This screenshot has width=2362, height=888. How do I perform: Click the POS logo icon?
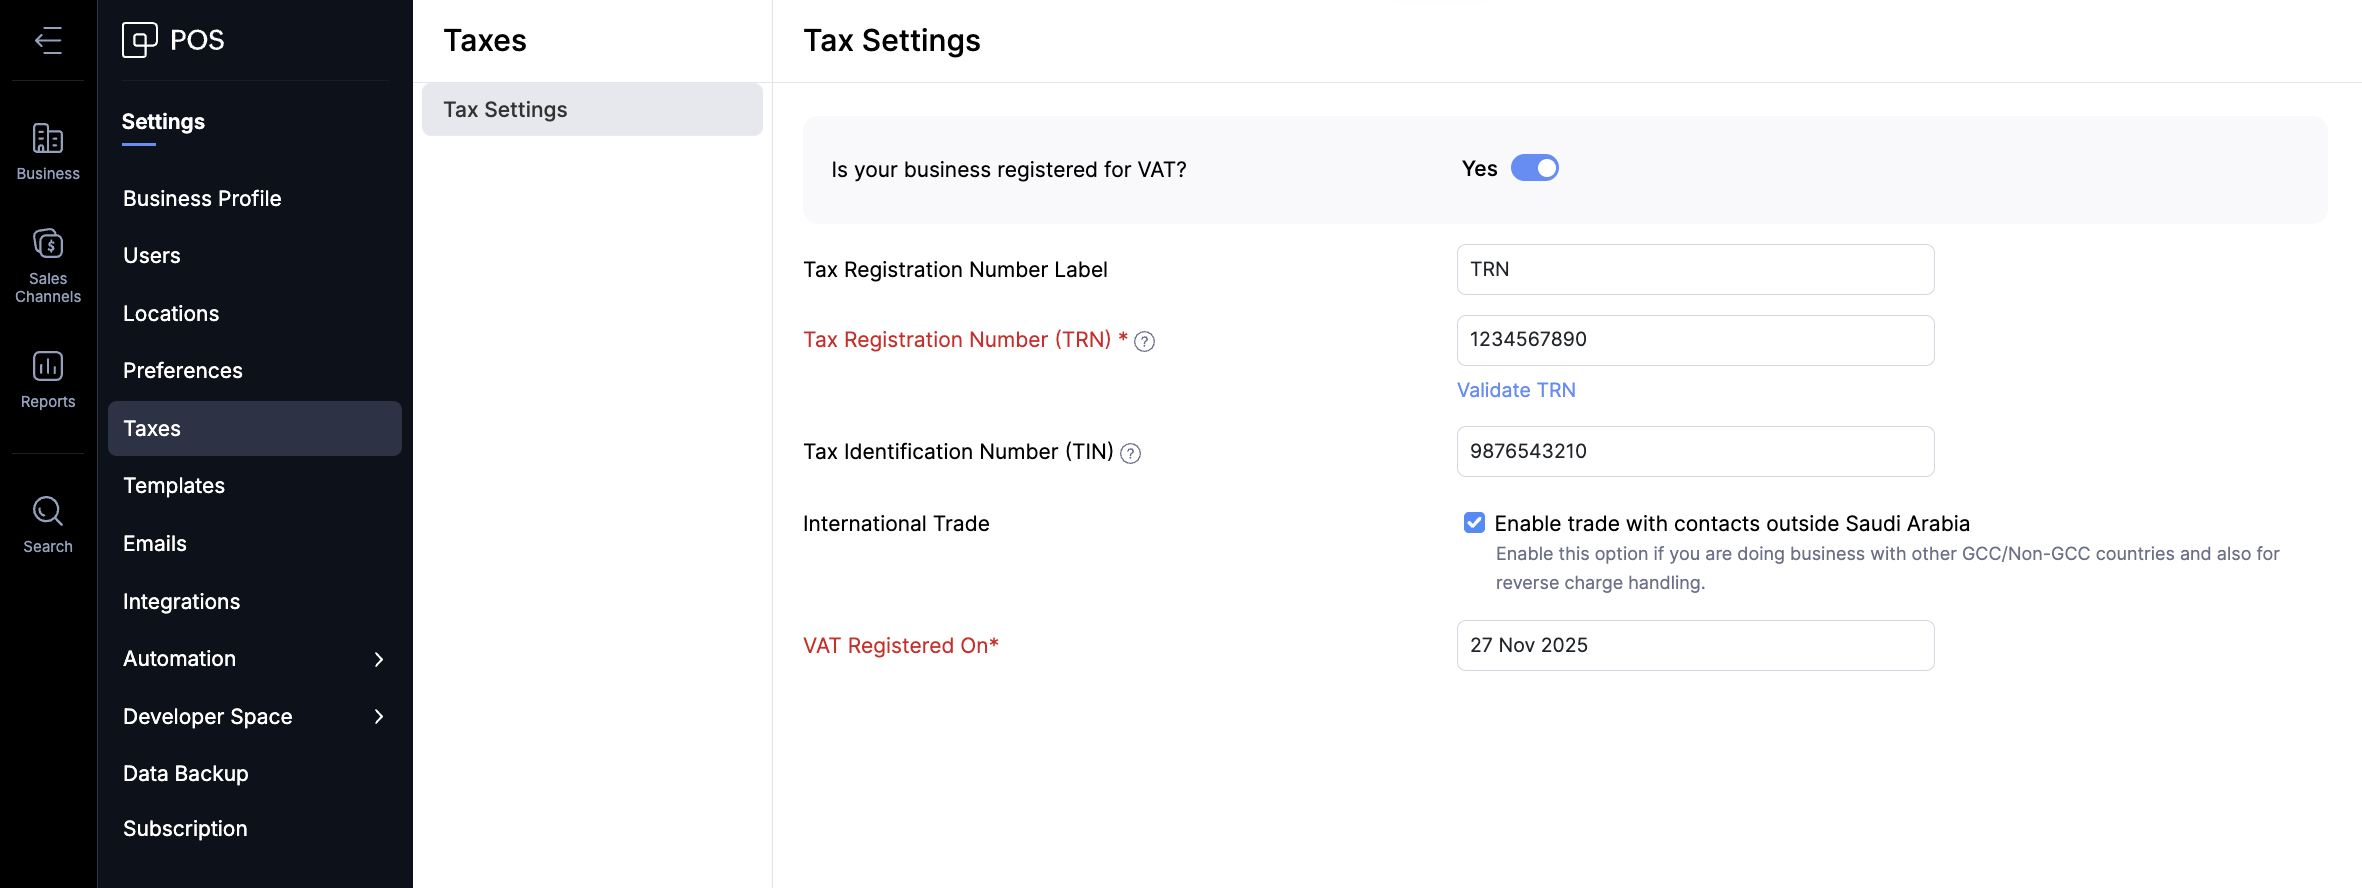[x=140, y=40]
